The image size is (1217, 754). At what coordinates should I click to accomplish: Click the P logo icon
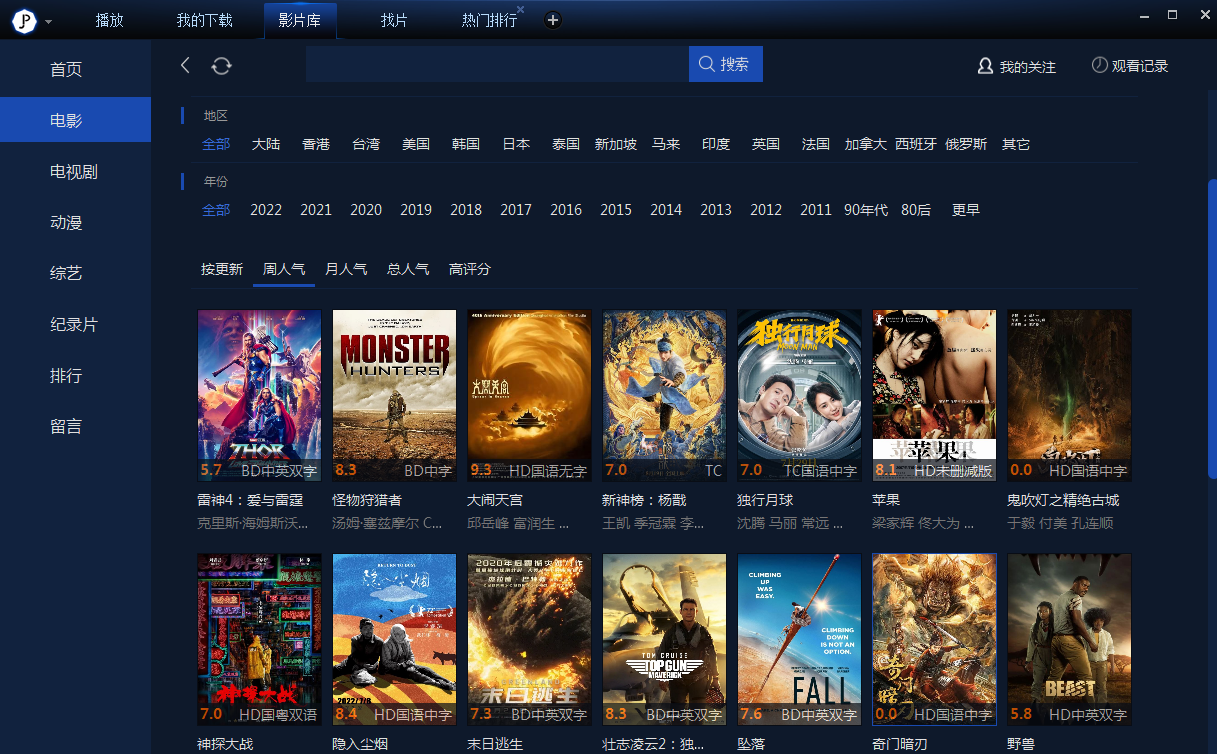(x=24, y=21)
